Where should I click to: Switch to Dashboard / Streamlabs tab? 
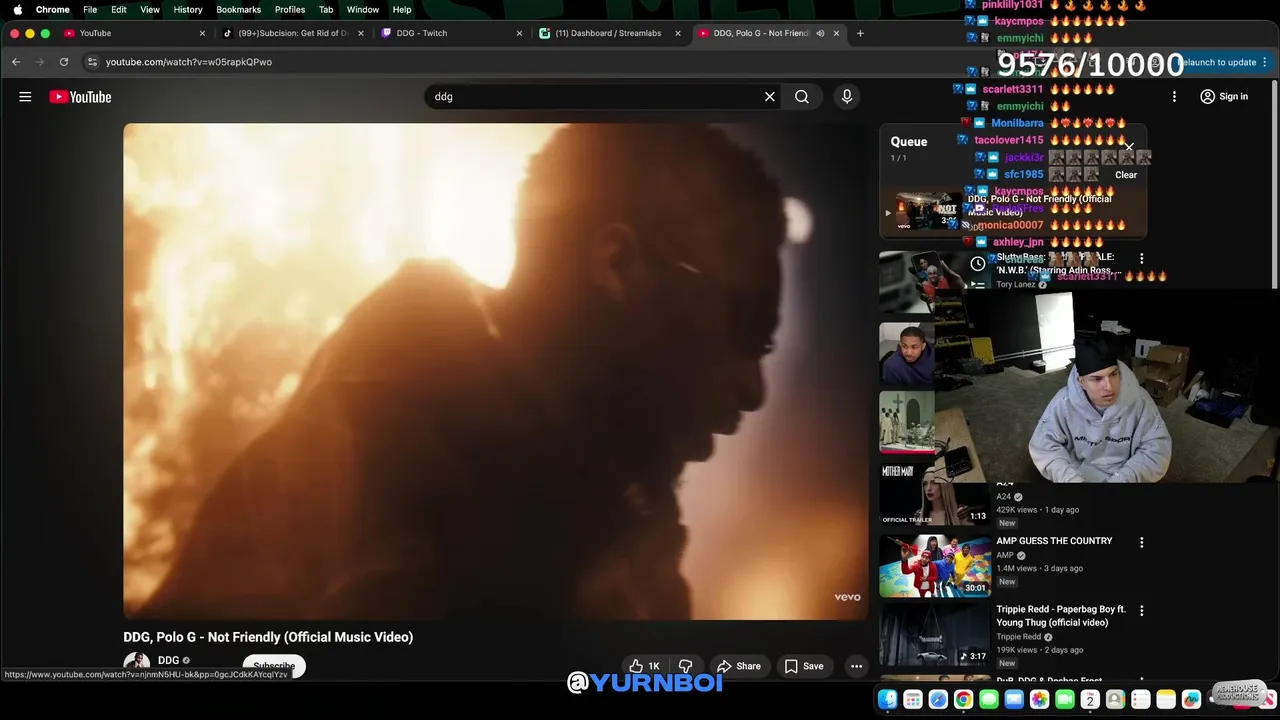coord(608,33)
